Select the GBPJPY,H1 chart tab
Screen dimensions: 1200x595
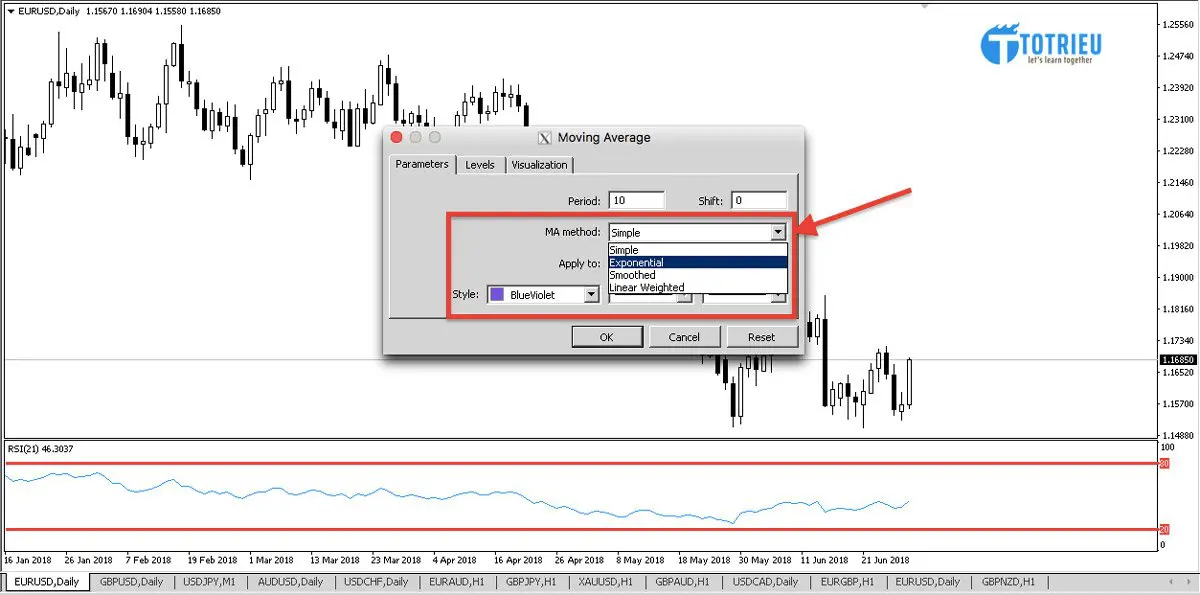click(x=532, y=581)
